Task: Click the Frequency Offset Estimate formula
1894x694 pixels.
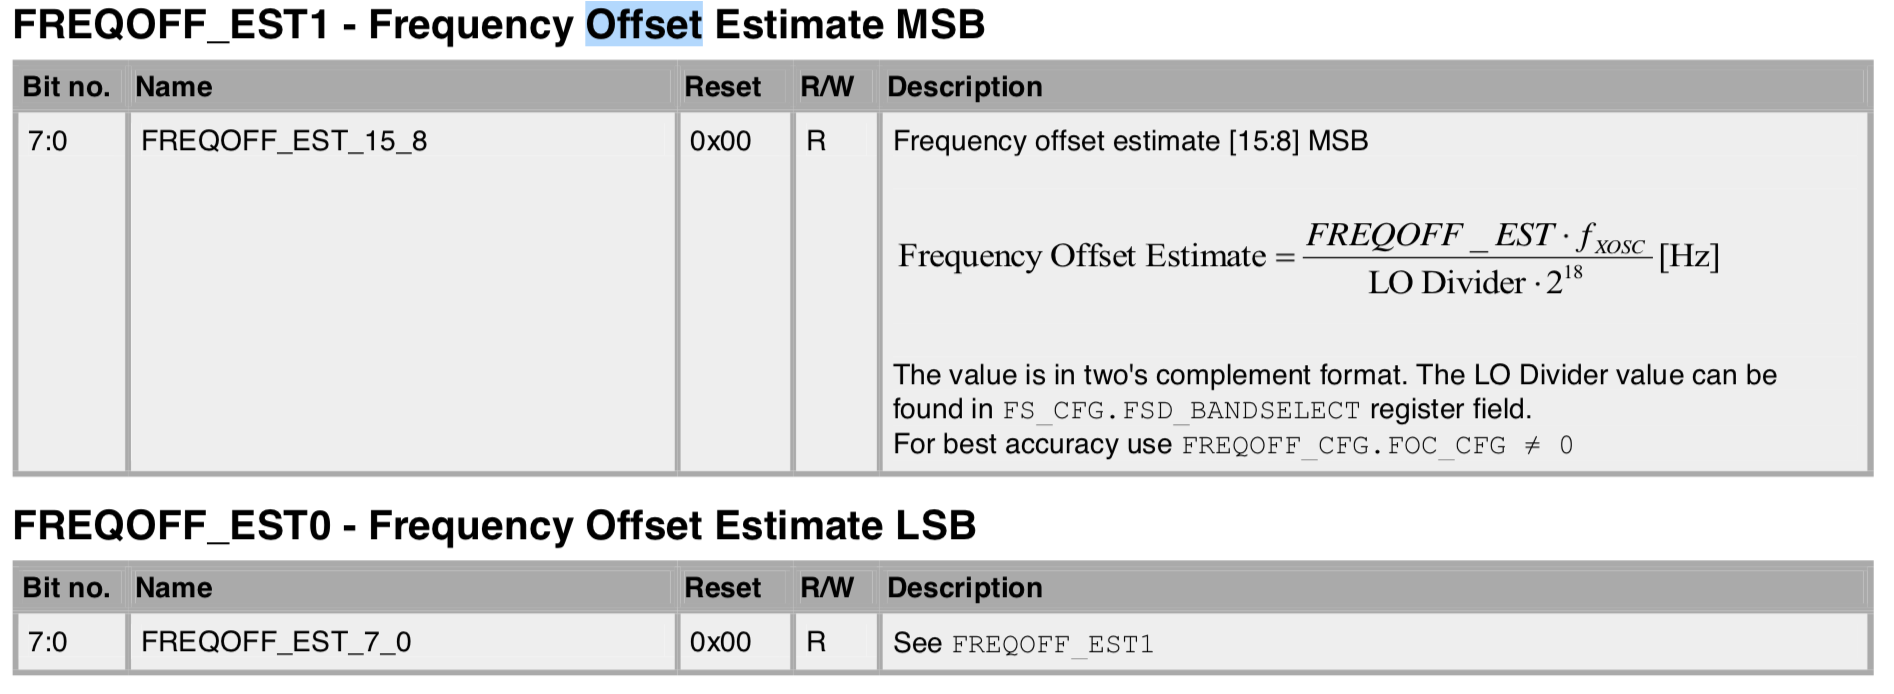Action: [1308, 258]
